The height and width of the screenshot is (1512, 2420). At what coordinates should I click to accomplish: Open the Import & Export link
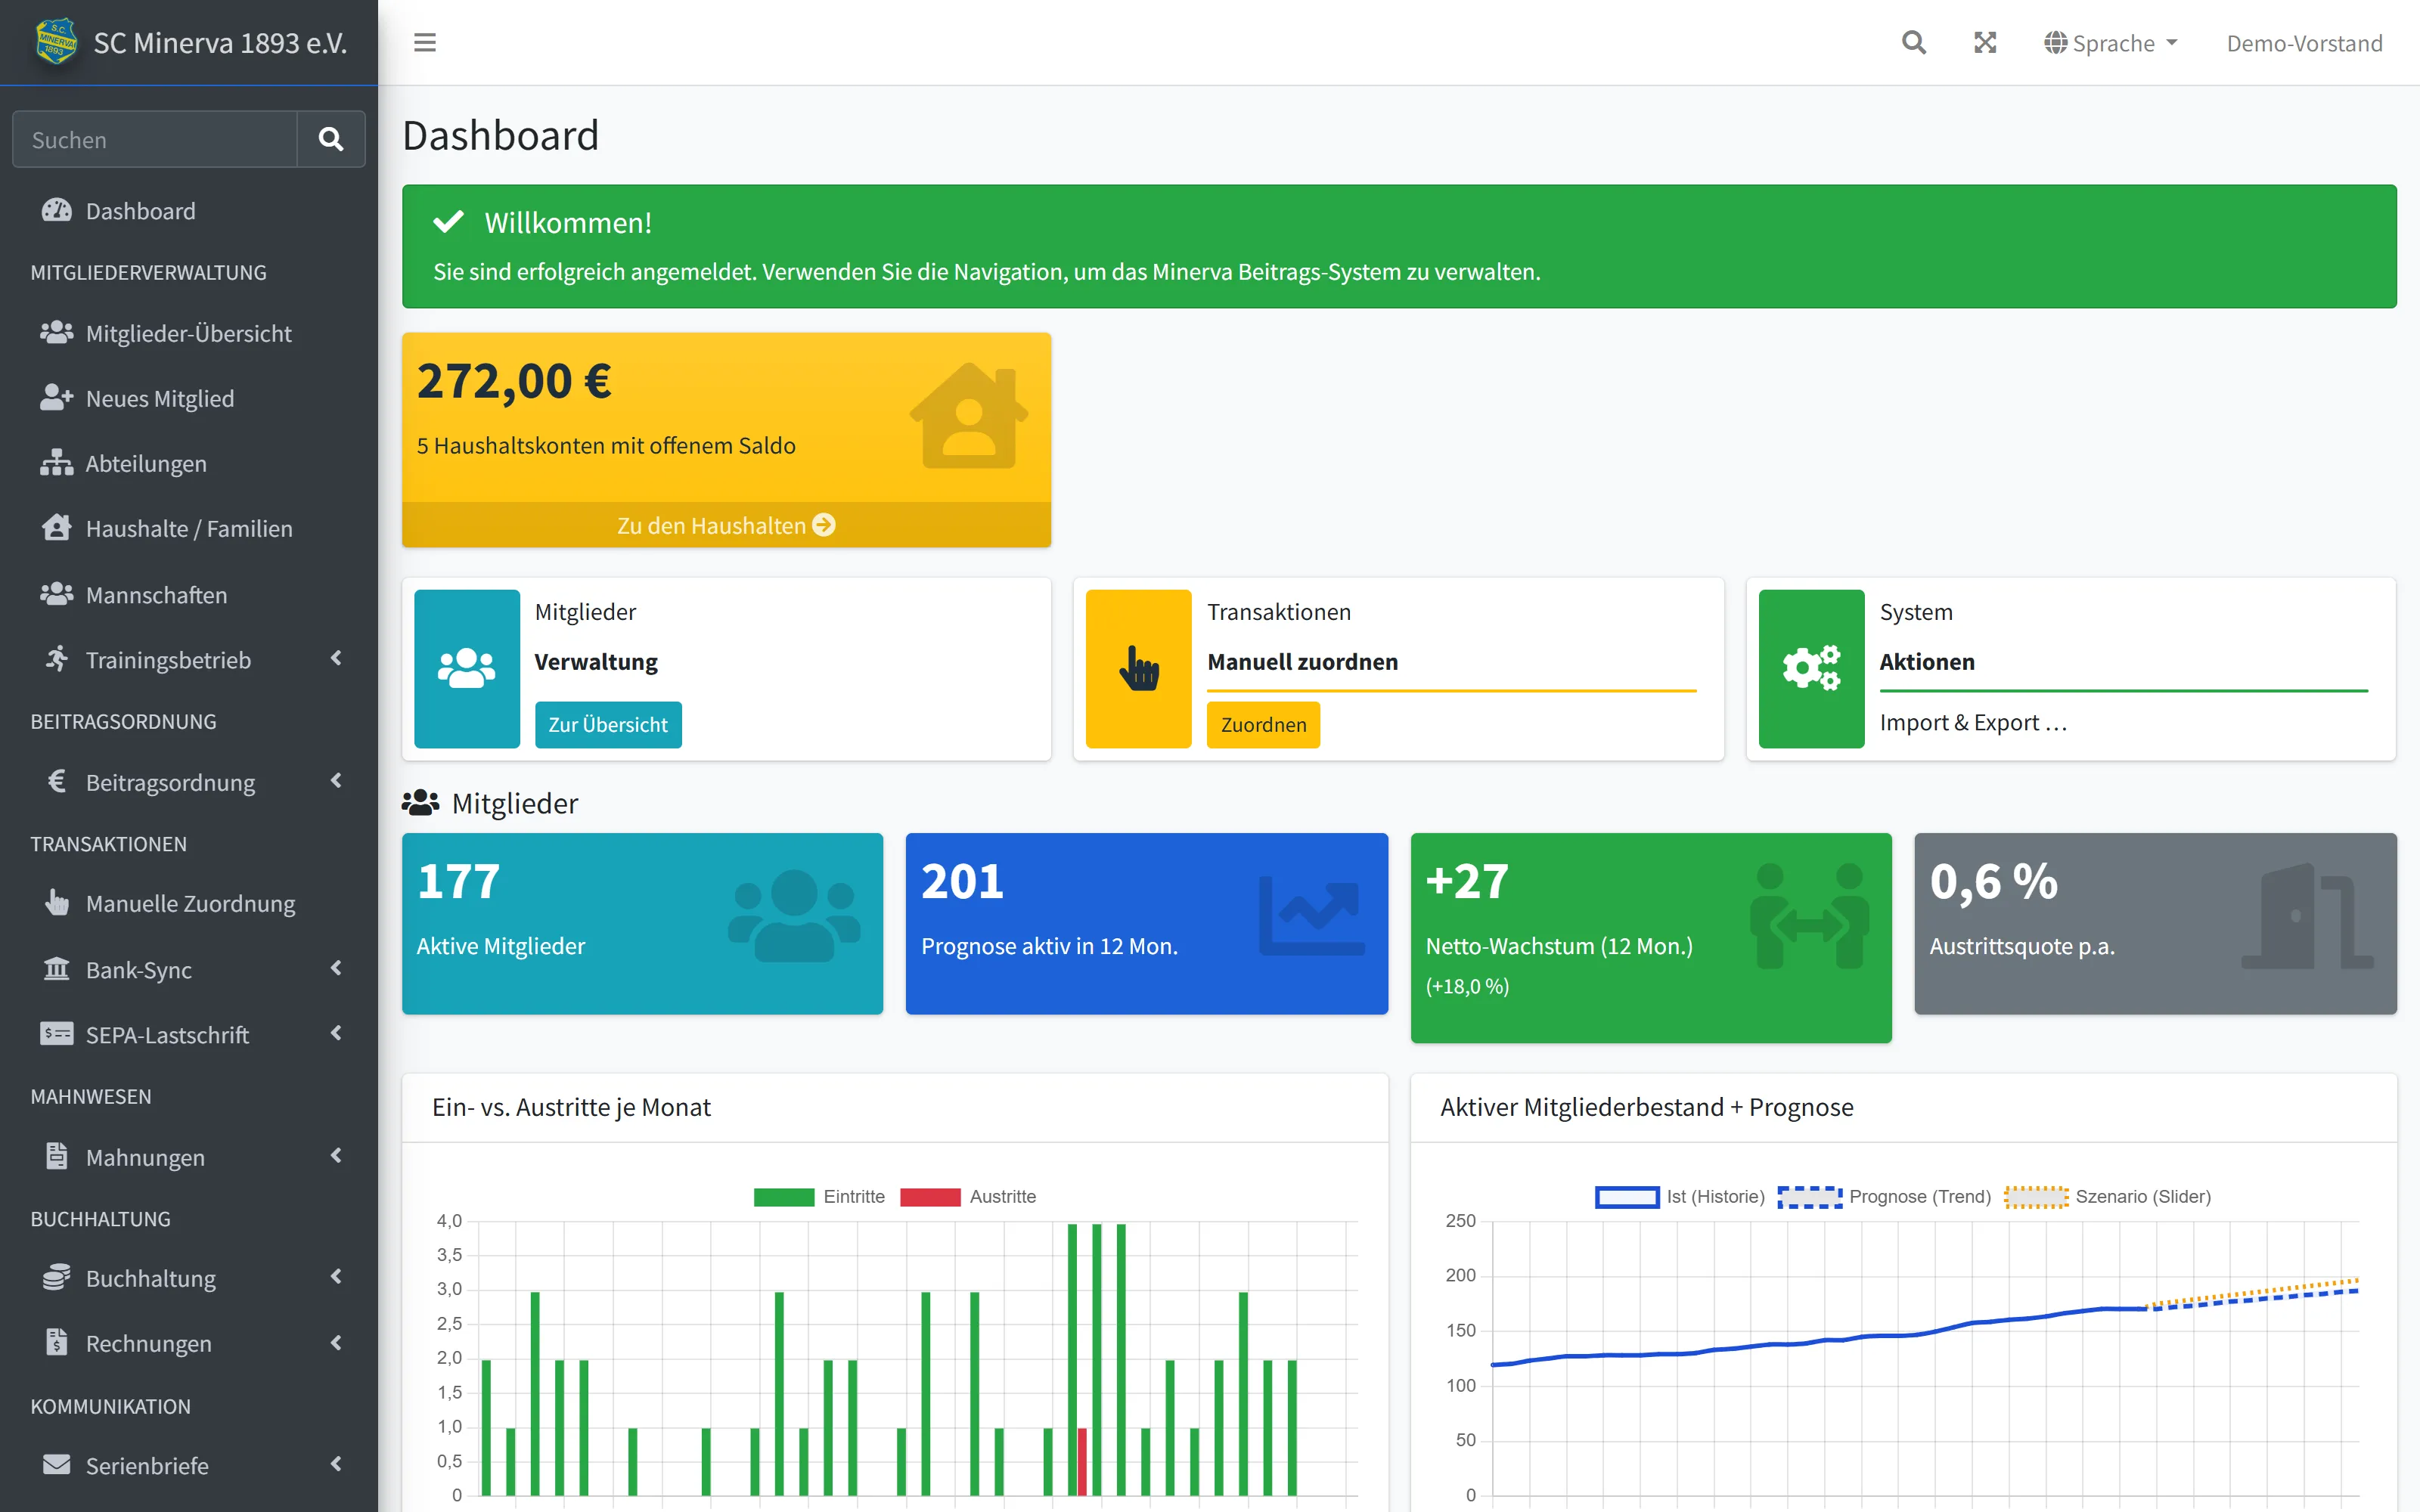(x=1972, y=722)
